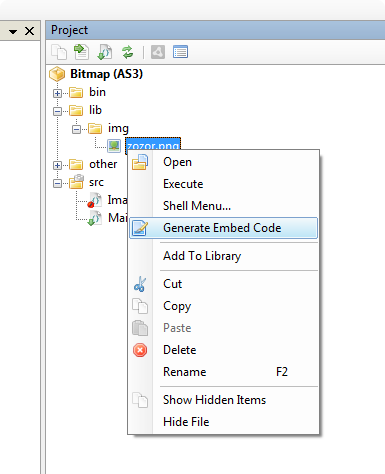The width and height of the screenshot is (385, 474).
Task: Click the grayed build toolbar icon
Action: 158,52
